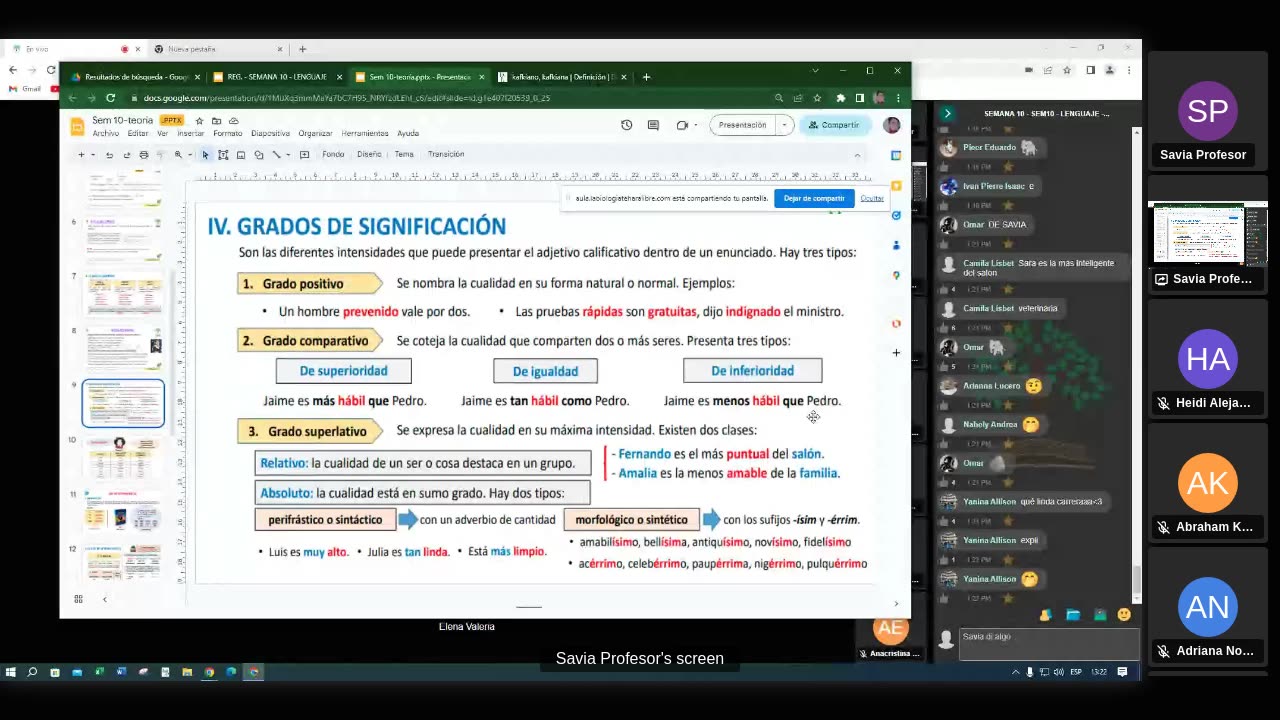Click the address bar URL
Viewport: 1280px width, 720px height.
346,98
